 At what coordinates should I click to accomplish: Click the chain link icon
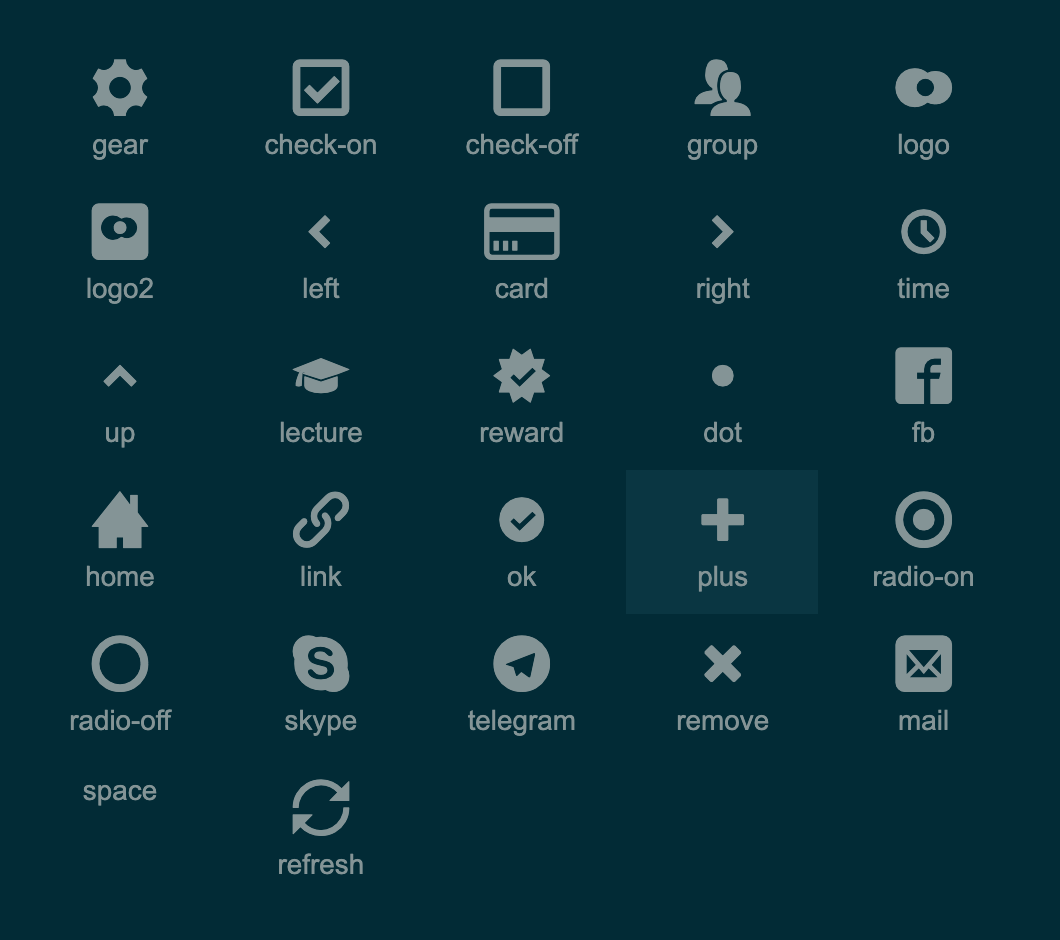[x=321, y=520]
